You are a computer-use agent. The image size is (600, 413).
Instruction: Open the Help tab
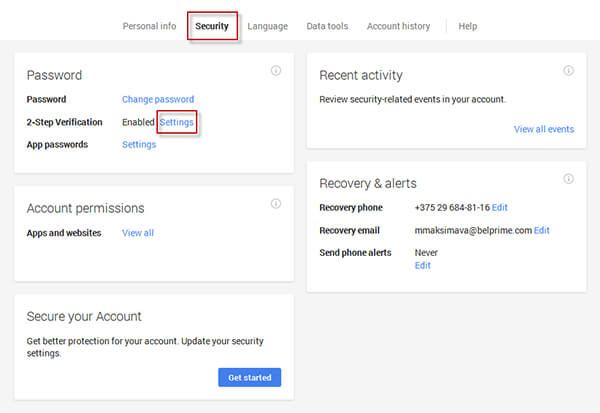click(468, 26)
